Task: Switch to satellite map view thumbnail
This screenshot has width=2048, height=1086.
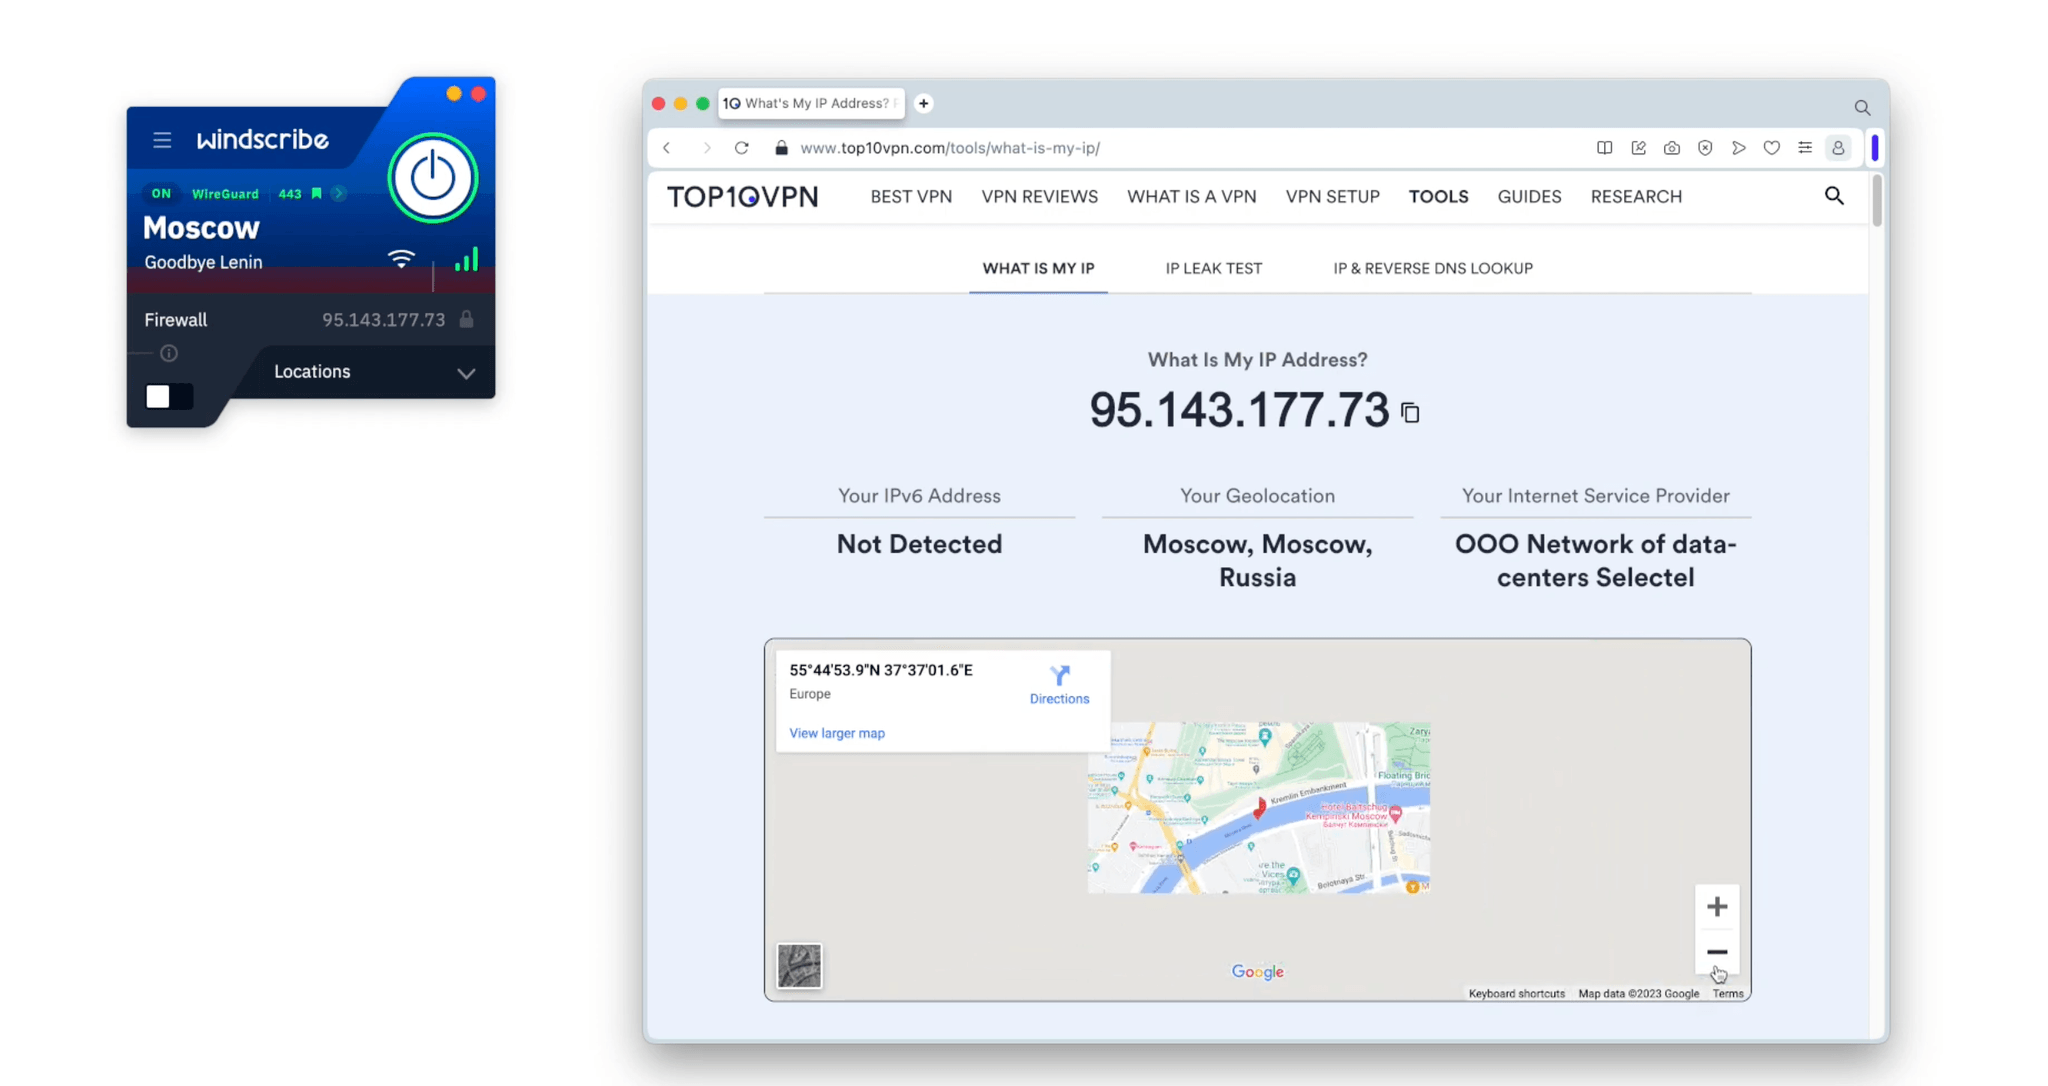Action: (x=799, y=966)
